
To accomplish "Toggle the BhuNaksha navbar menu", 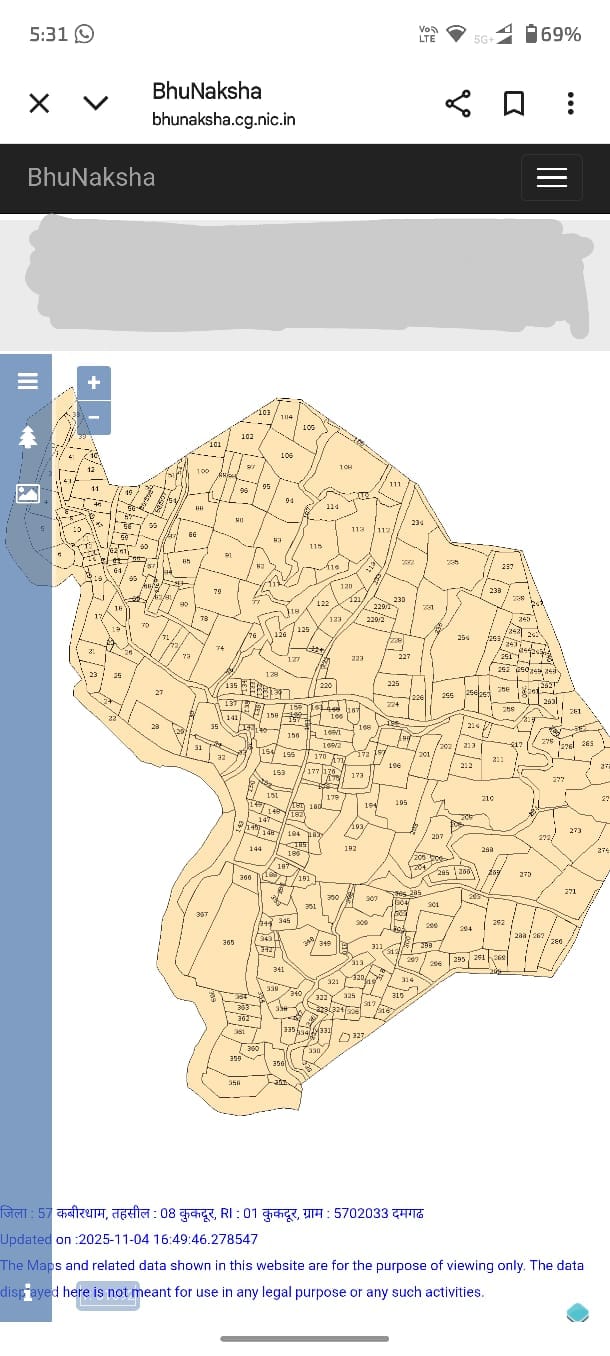I will click(551, 178).
